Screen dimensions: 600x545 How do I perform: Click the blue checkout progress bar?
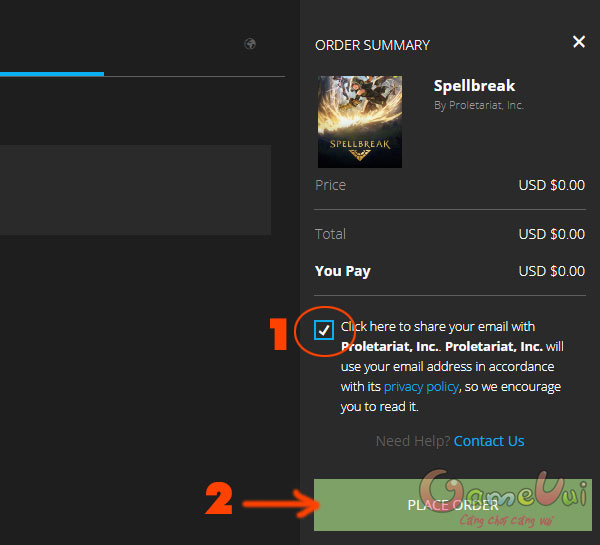point(51,73)
